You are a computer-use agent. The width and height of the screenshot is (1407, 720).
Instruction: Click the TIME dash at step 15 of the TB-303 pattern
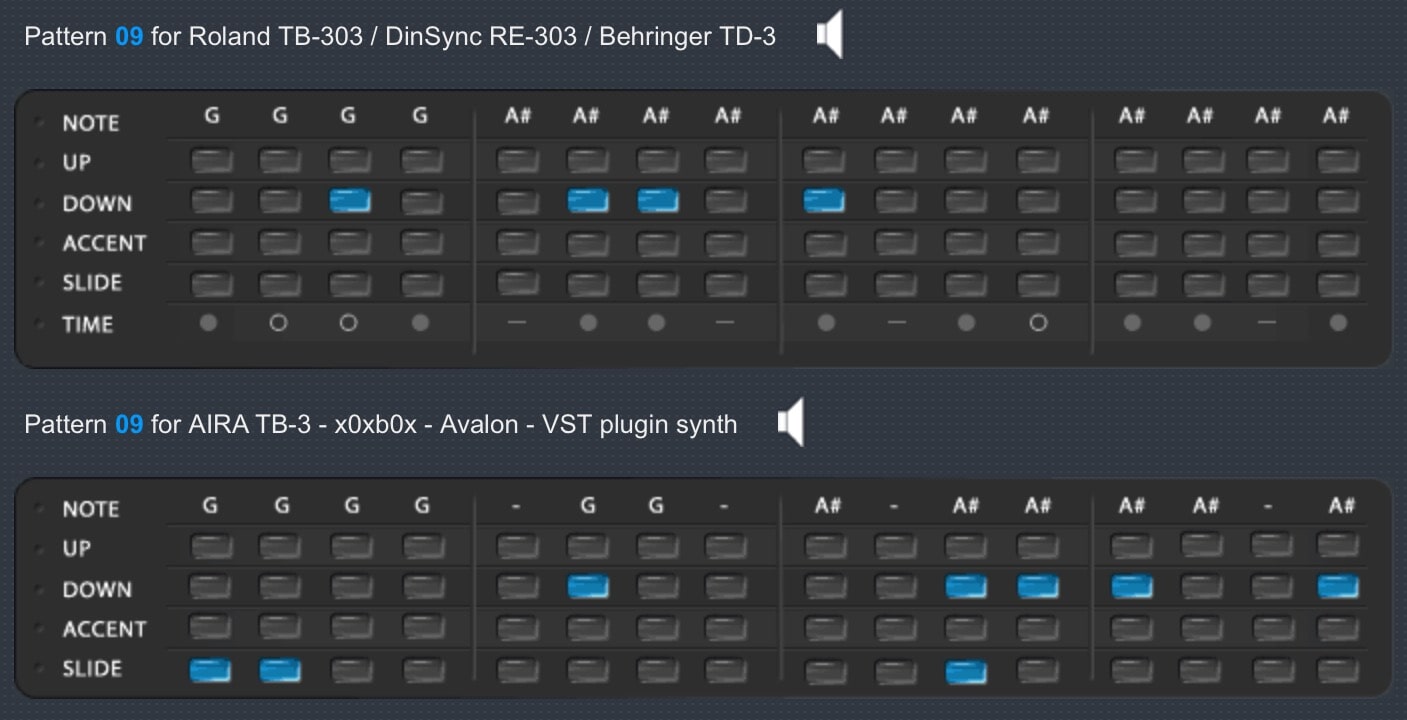(x=1267, y=323)
